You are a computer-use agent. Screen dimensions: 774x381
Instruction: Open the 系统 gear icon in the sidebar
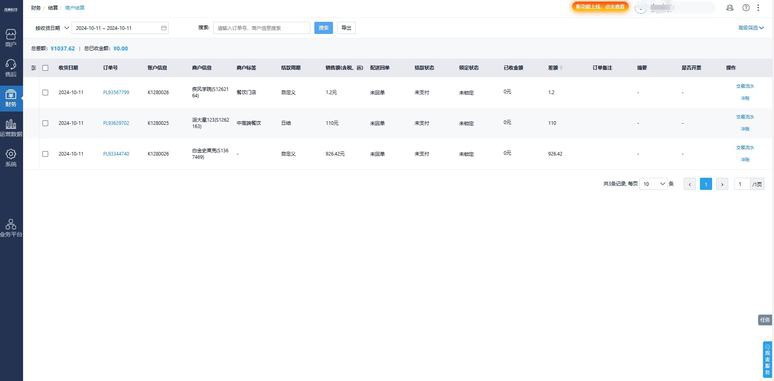(x=11, y=157)
